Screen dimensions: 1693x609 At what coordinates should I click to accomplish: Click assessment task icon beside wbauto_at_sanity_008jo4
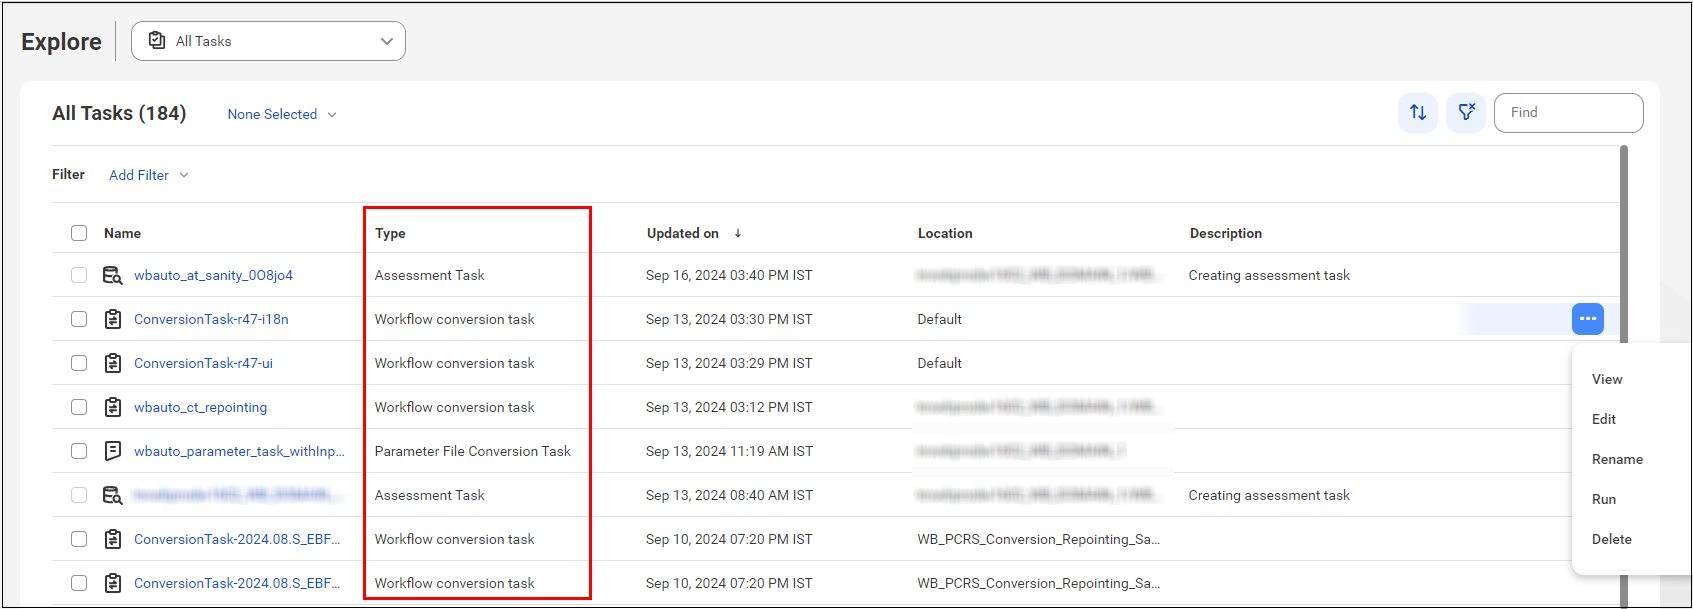click(x=113, y=275)
